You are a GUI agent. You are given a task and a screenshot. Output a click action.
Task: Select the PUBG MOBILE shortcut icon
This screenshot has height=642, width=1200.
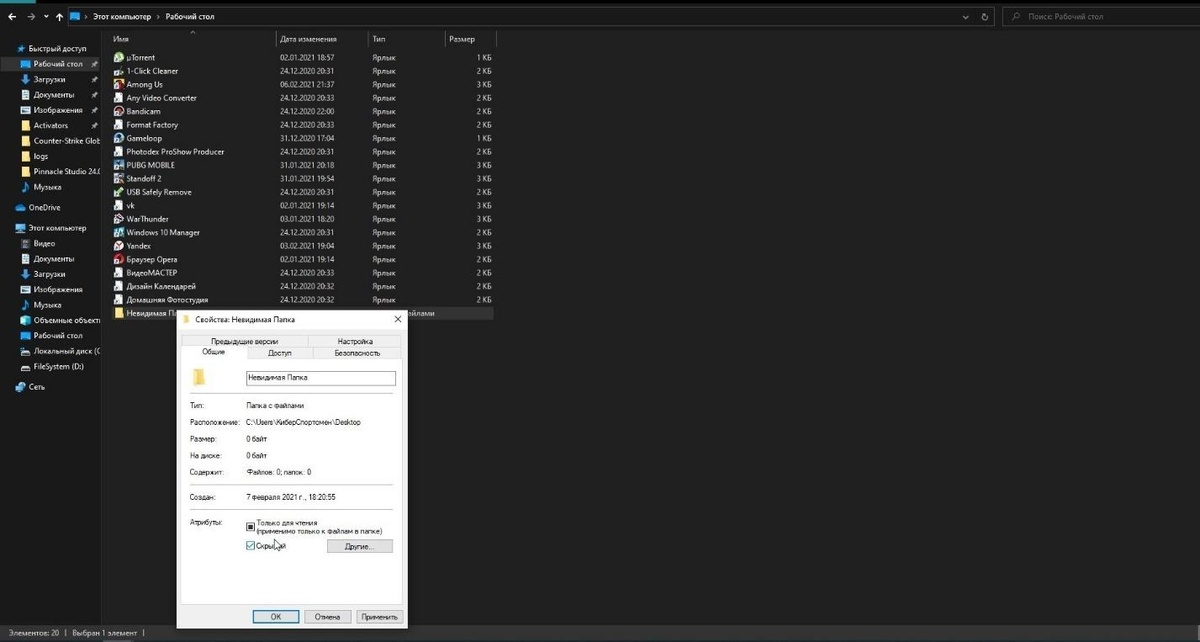(x=119, y=165)
